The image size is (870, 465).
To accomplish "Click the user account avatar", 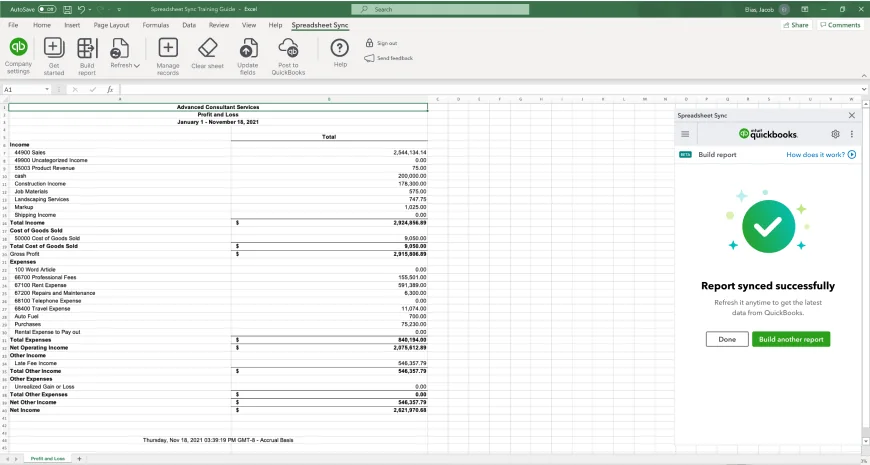I will tap(784, 9).
